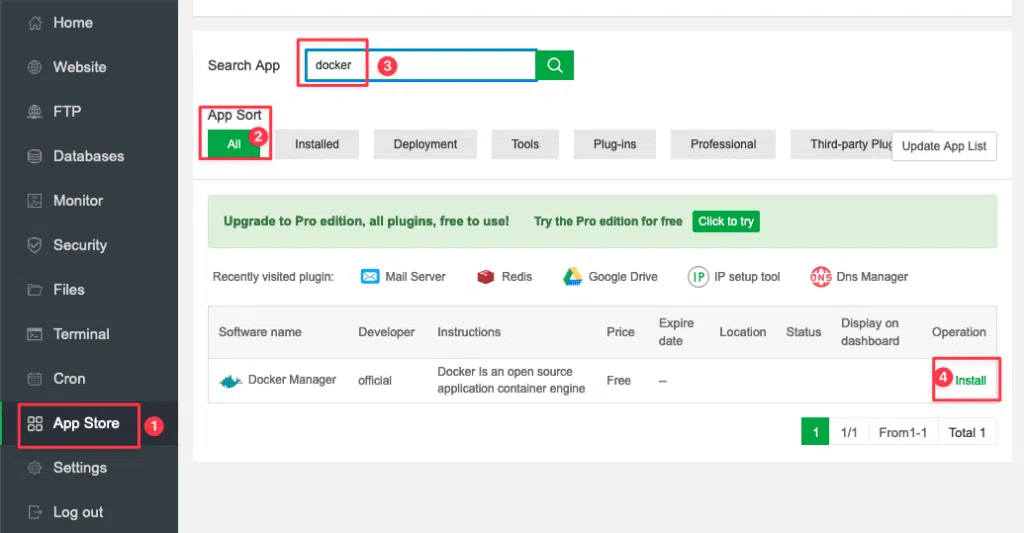This screenshot has height=533, width=1024.
Task: Switch to the Deployment tab
Action: [x=425, y=144]
